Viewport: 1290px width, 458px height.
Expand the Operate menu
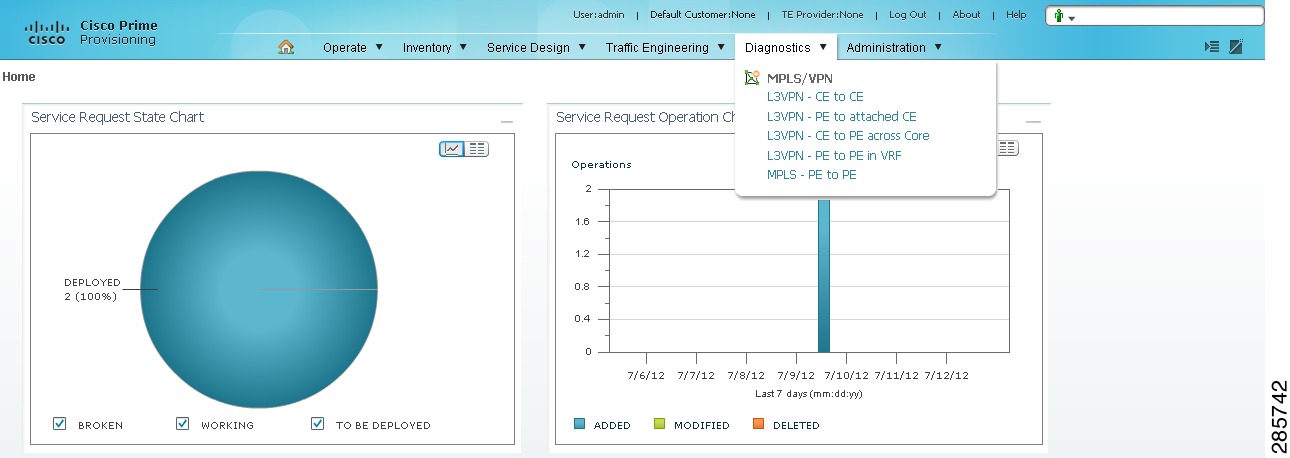click(x=353, y=47)
